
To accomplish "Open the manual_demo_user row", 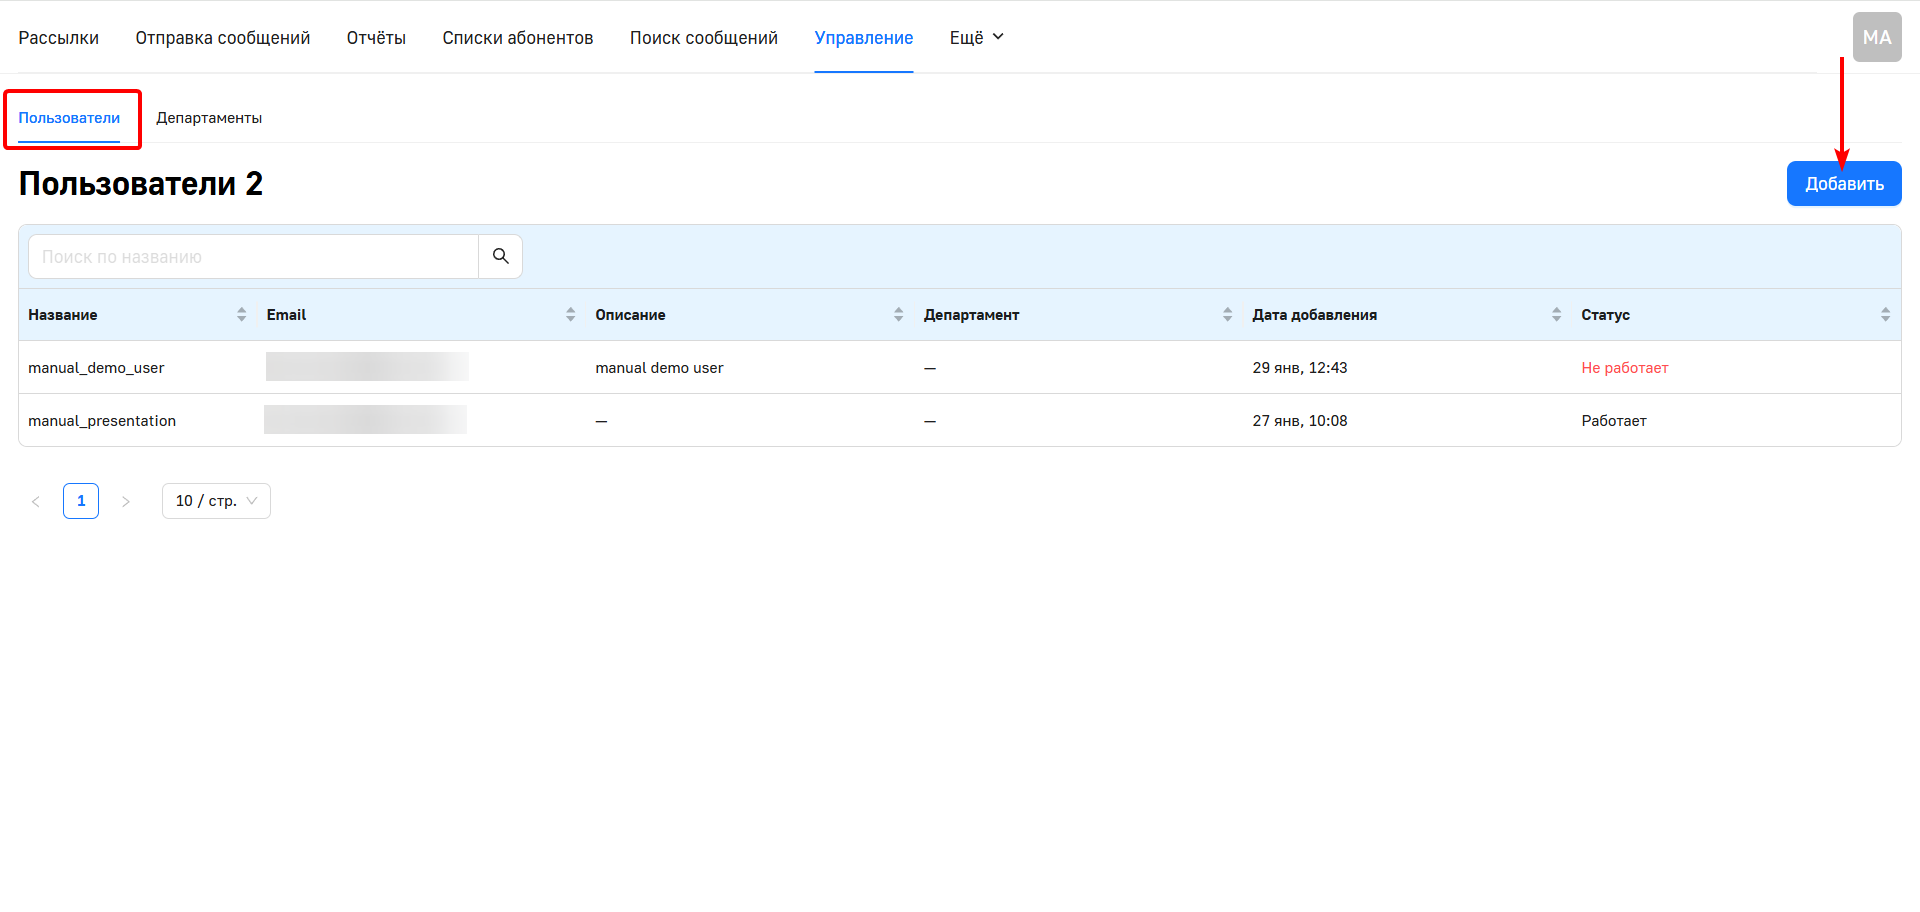I will [x=96, y=368].
